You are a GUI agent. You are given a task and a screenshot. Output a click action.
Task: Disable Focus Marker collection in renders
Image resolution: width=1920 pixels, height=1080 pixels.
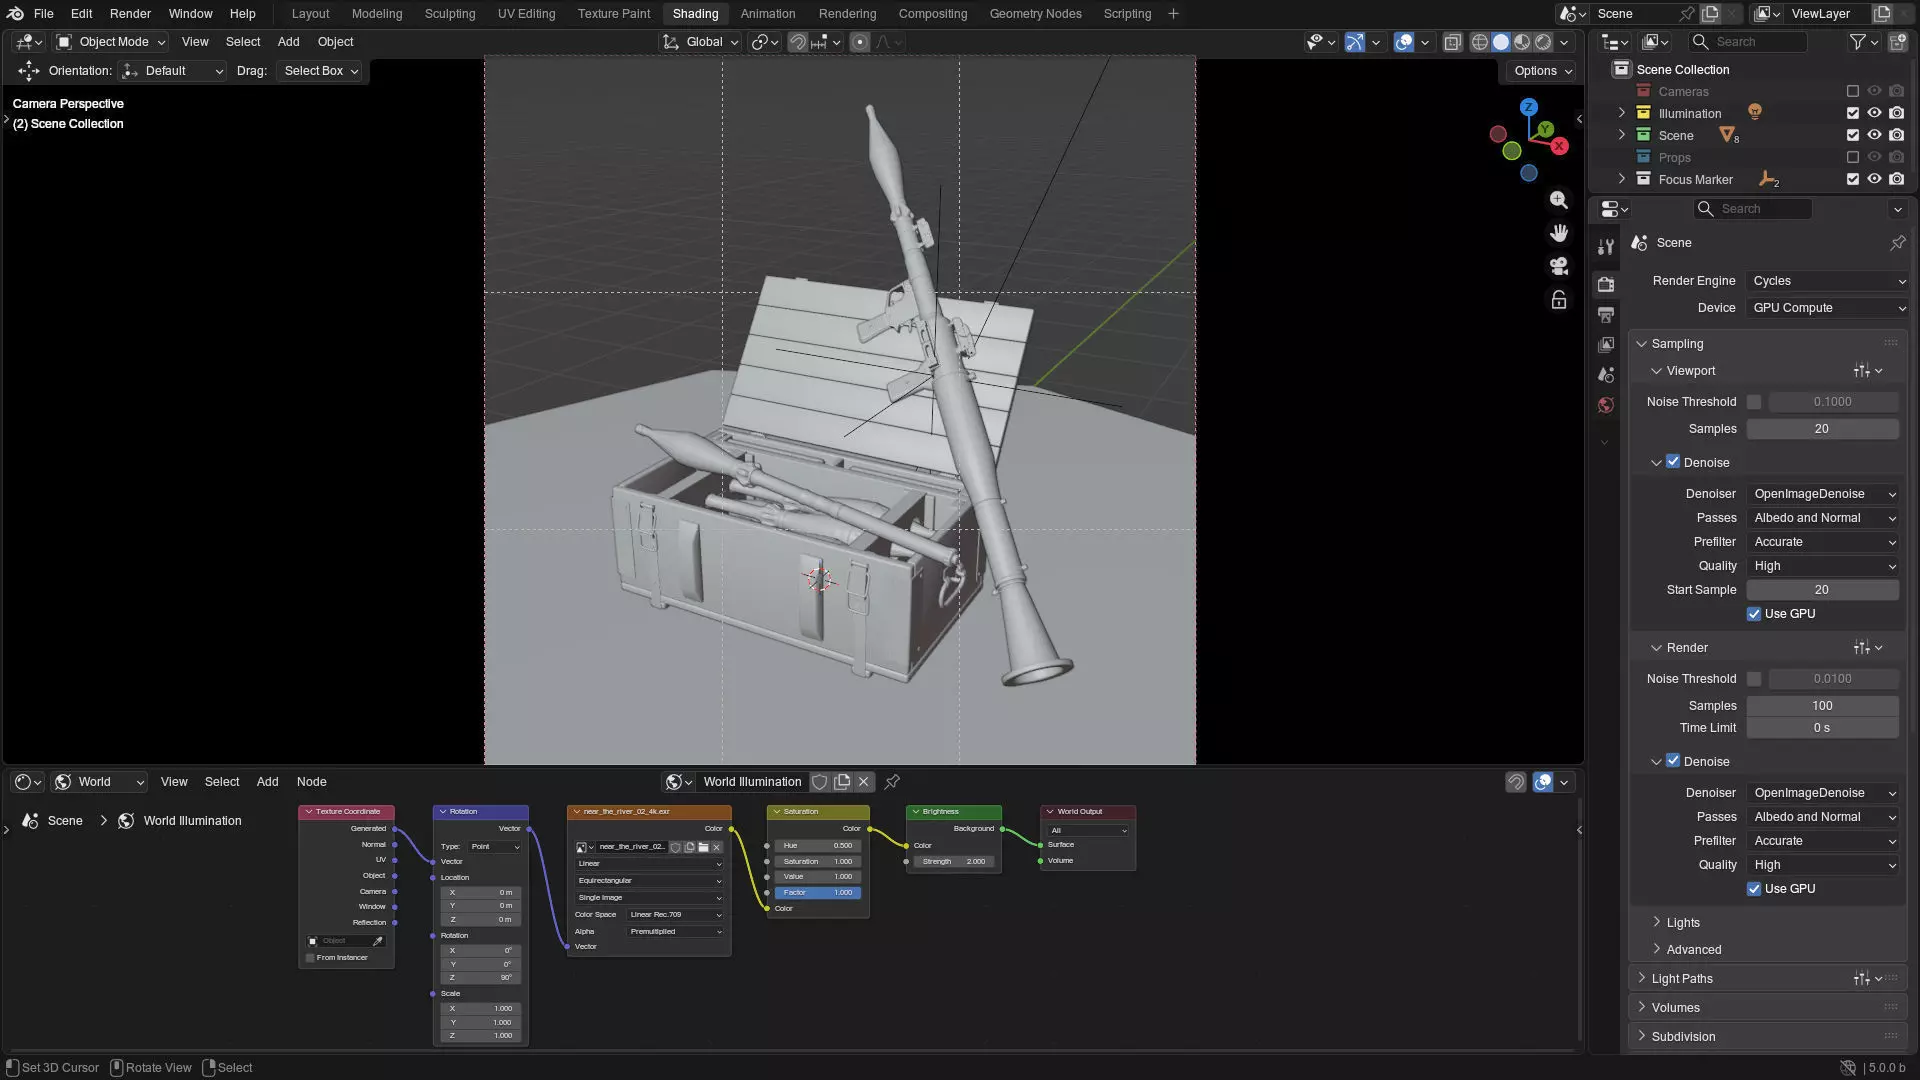1897,179
